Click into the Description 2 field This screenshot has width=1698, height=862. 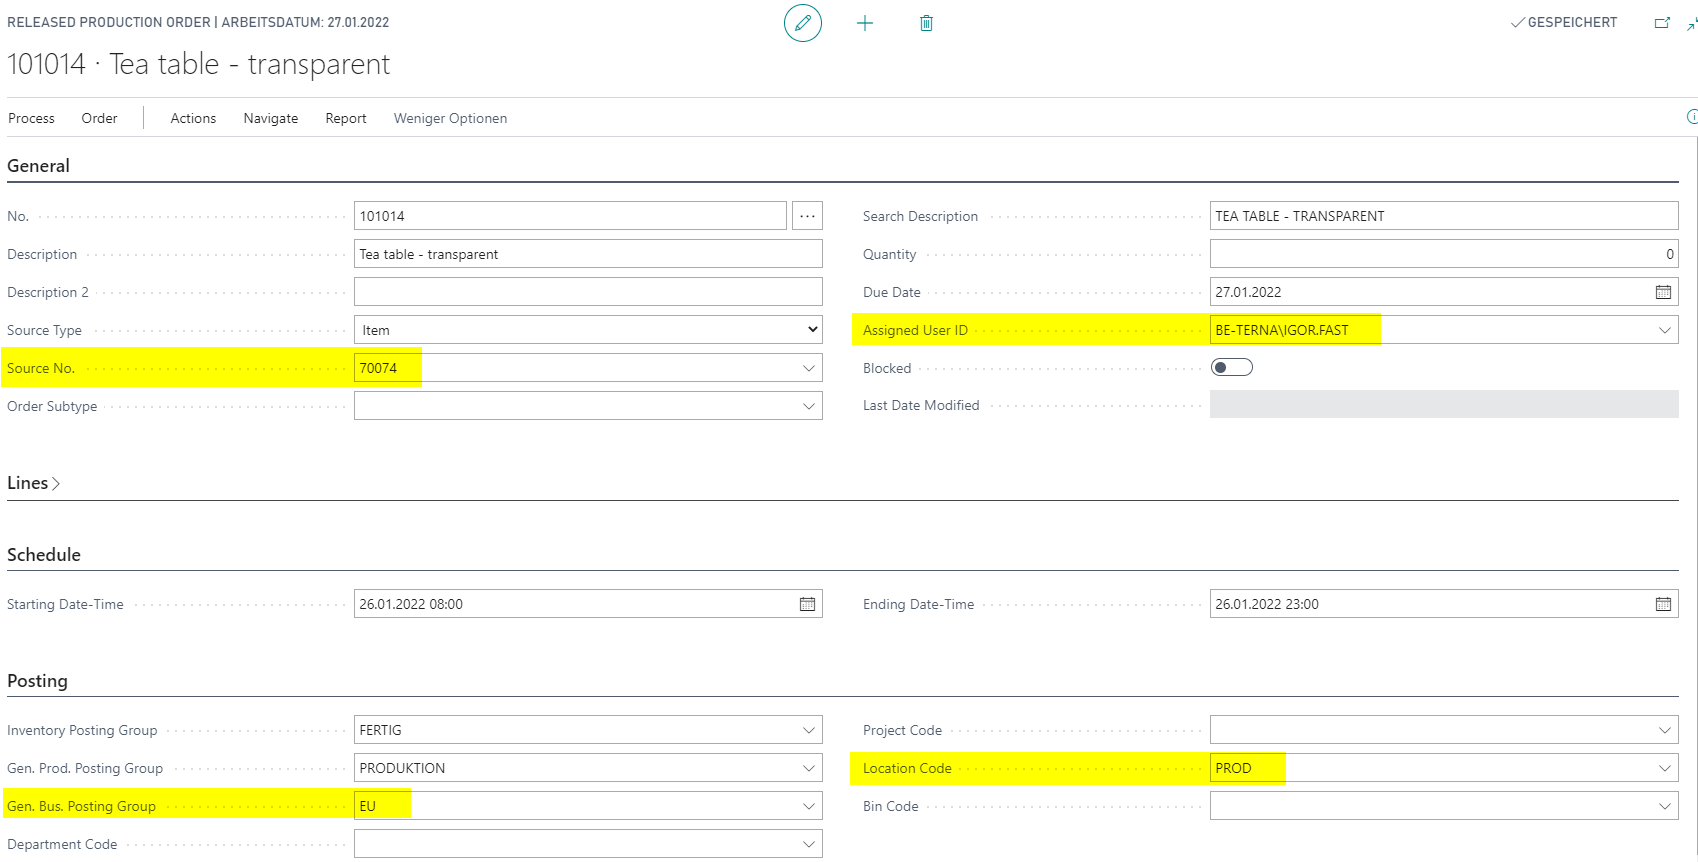click(588, 292)
